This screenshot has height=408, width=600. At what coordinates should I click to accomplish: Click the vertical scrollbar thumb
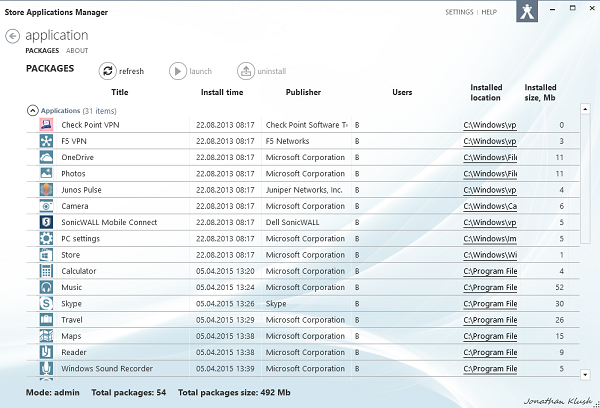tap(585, 179)
